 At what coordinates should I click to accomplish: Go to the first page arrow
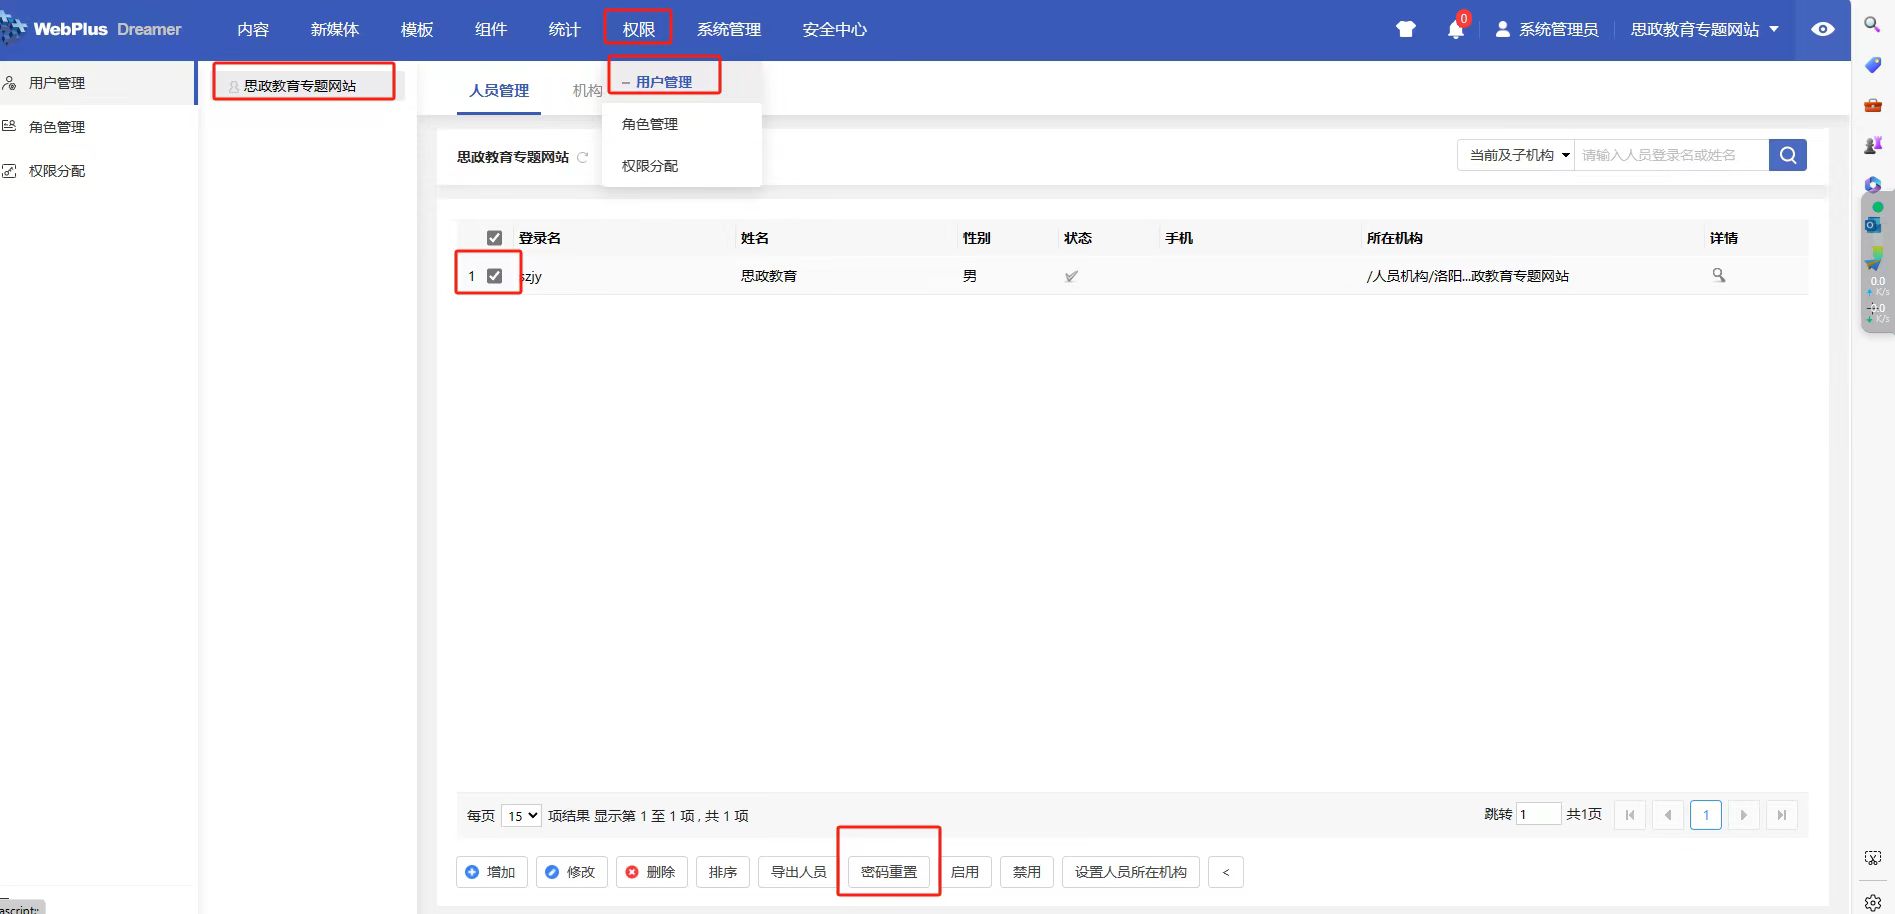tap(1630, 815)
